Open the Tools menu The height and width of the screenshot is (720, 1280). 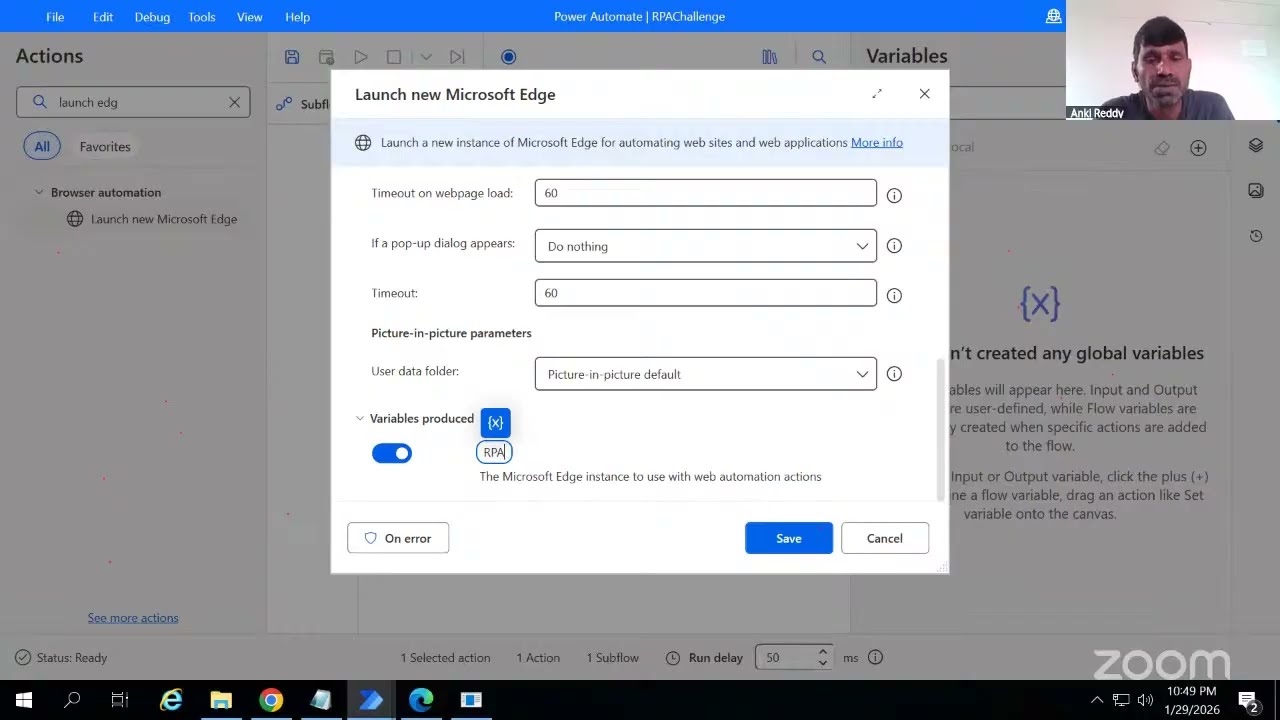tap(202, 16)
